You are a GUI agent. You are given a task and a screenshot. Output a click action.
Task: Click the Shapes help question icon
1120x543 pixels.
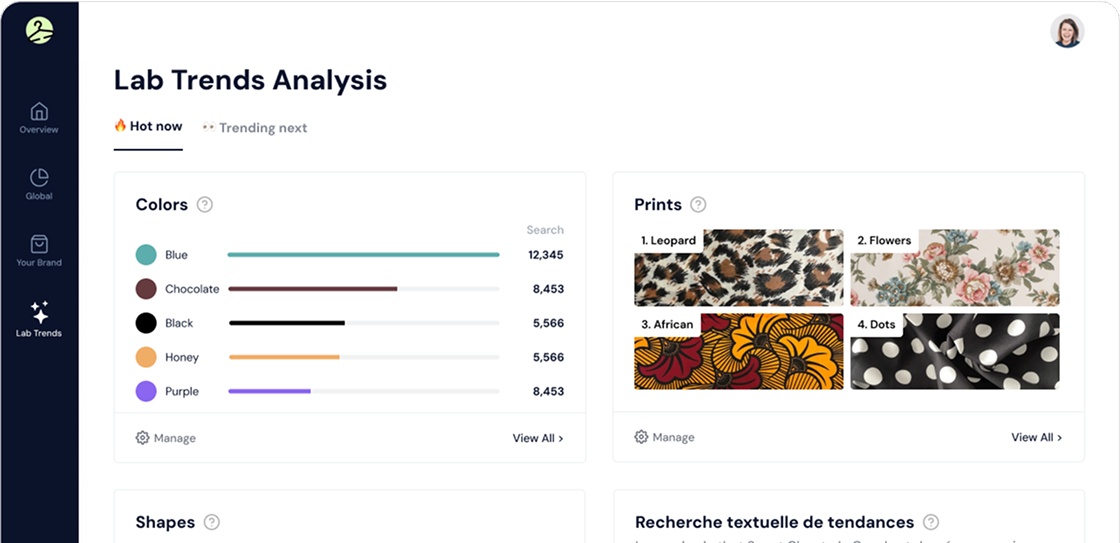coord(211,522)
